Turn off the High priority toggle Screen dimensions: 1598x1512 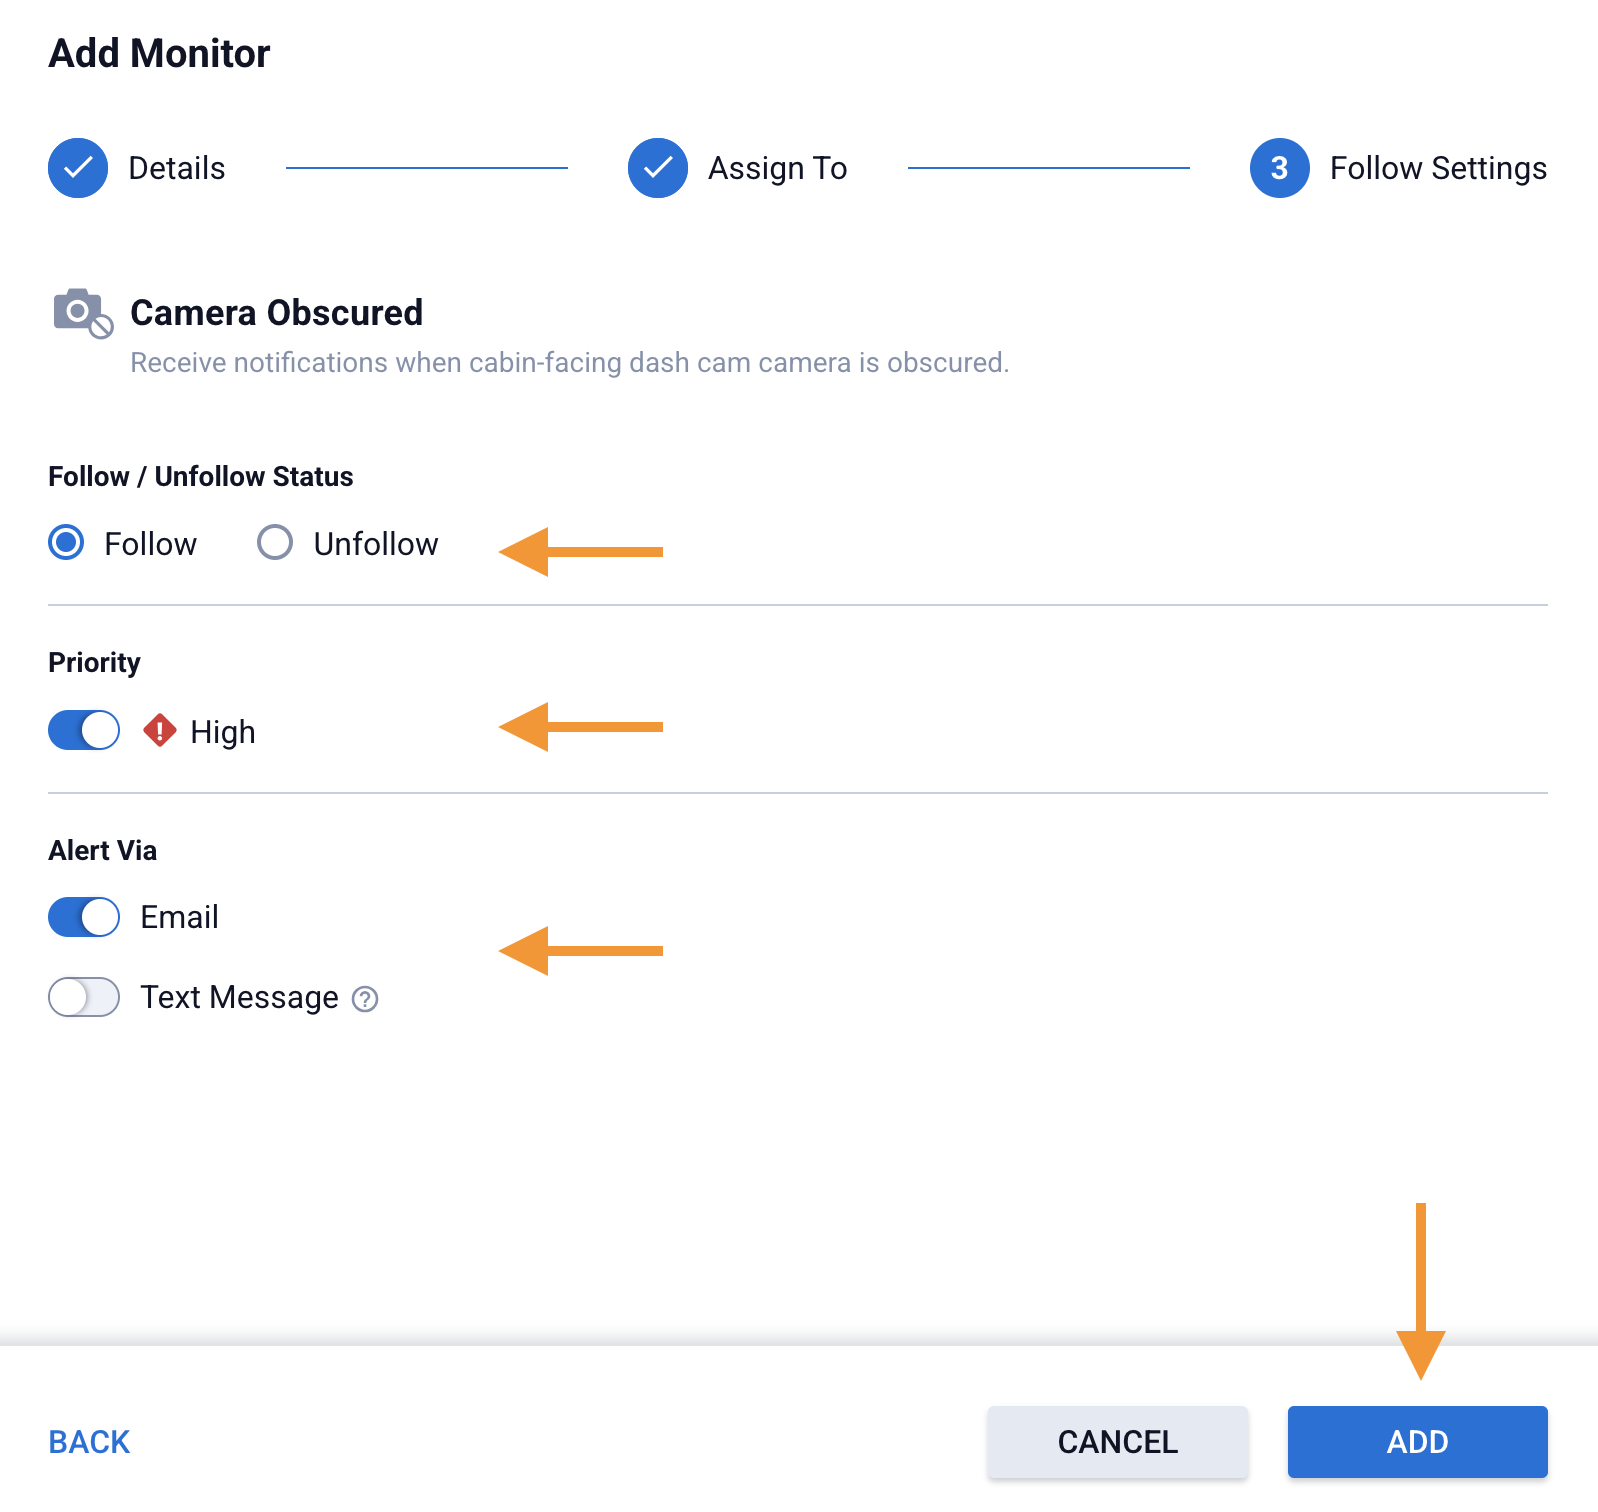pos(84,731)
